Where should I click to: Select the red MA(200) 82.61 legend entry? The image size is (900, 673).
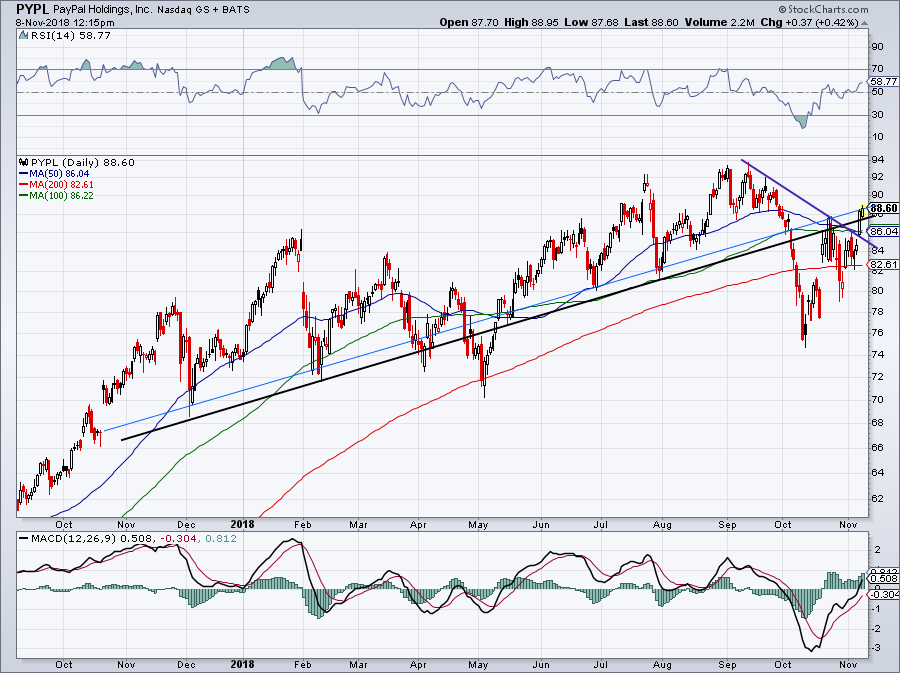click(x=56, y=185)
